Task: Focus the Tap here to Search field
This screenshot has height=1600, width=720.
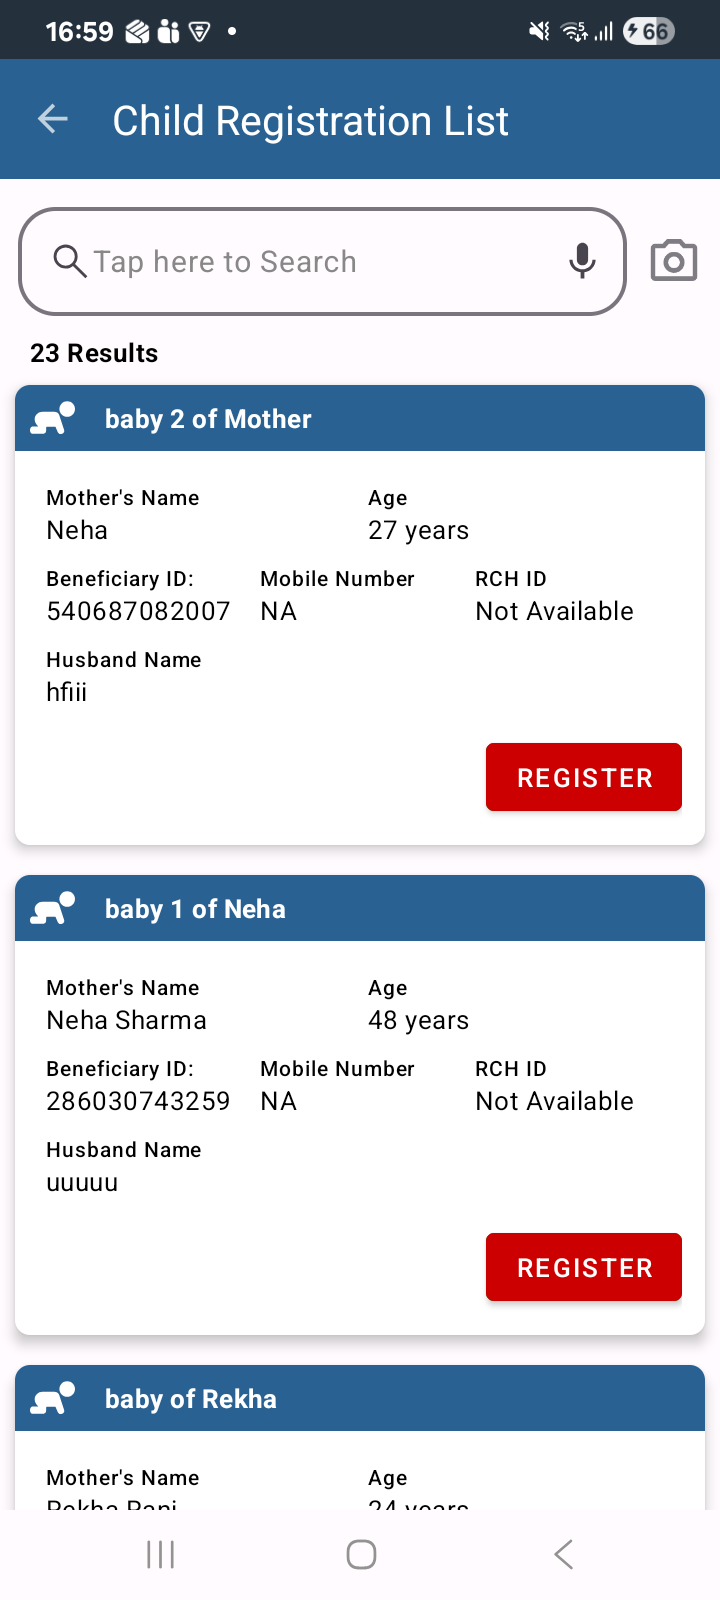Action: pos(322,261)
